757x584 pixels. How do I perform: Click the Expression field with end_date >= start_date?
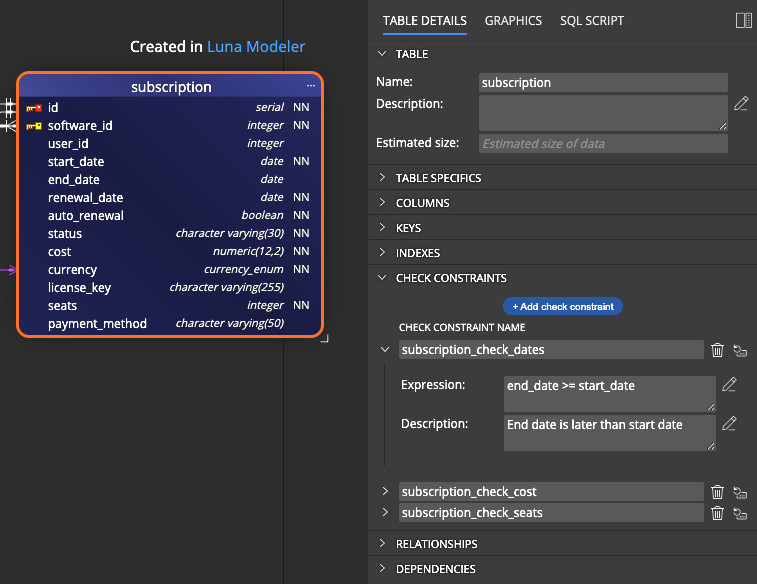coord(609,394)
